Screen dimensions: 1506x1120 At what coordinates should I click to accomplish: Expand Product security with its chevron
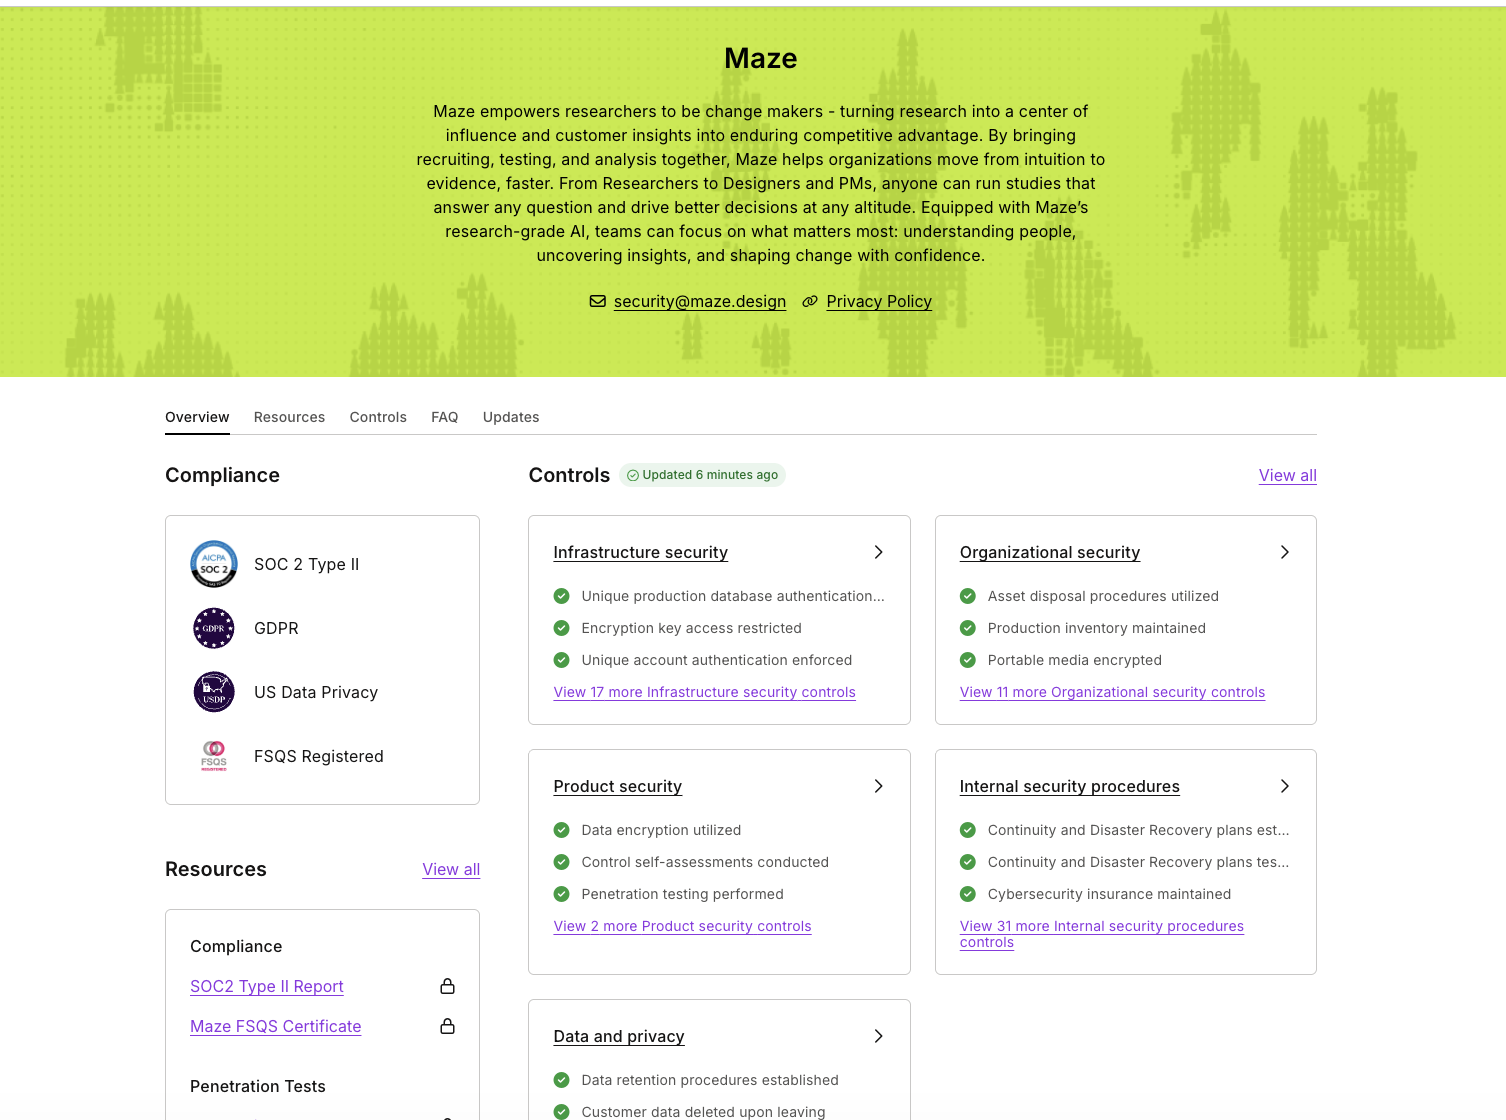(x=878, y=786)
